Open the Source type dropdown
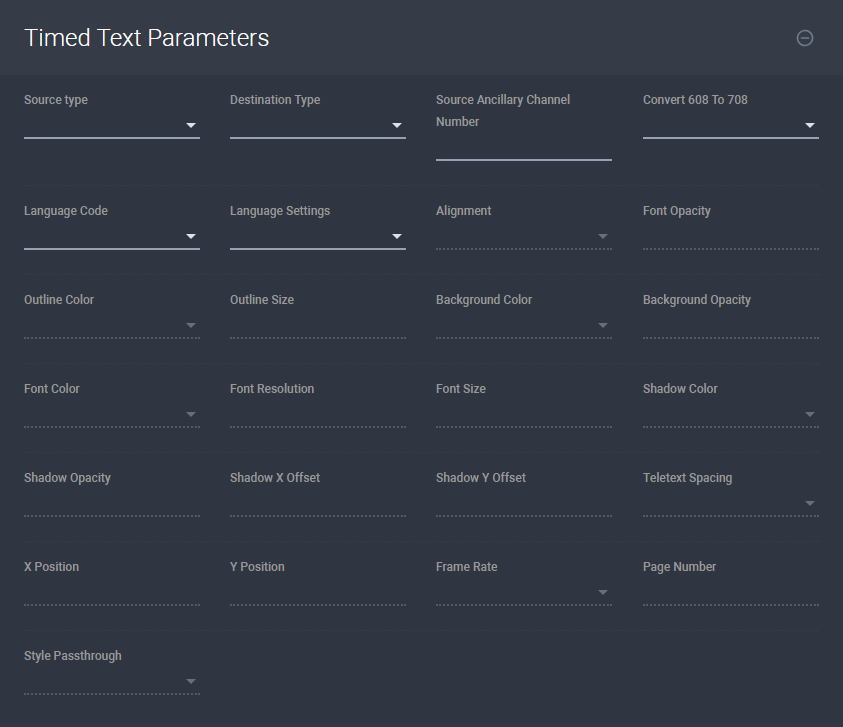This screenshot has height=727, width=843. (x=191, y=125)
